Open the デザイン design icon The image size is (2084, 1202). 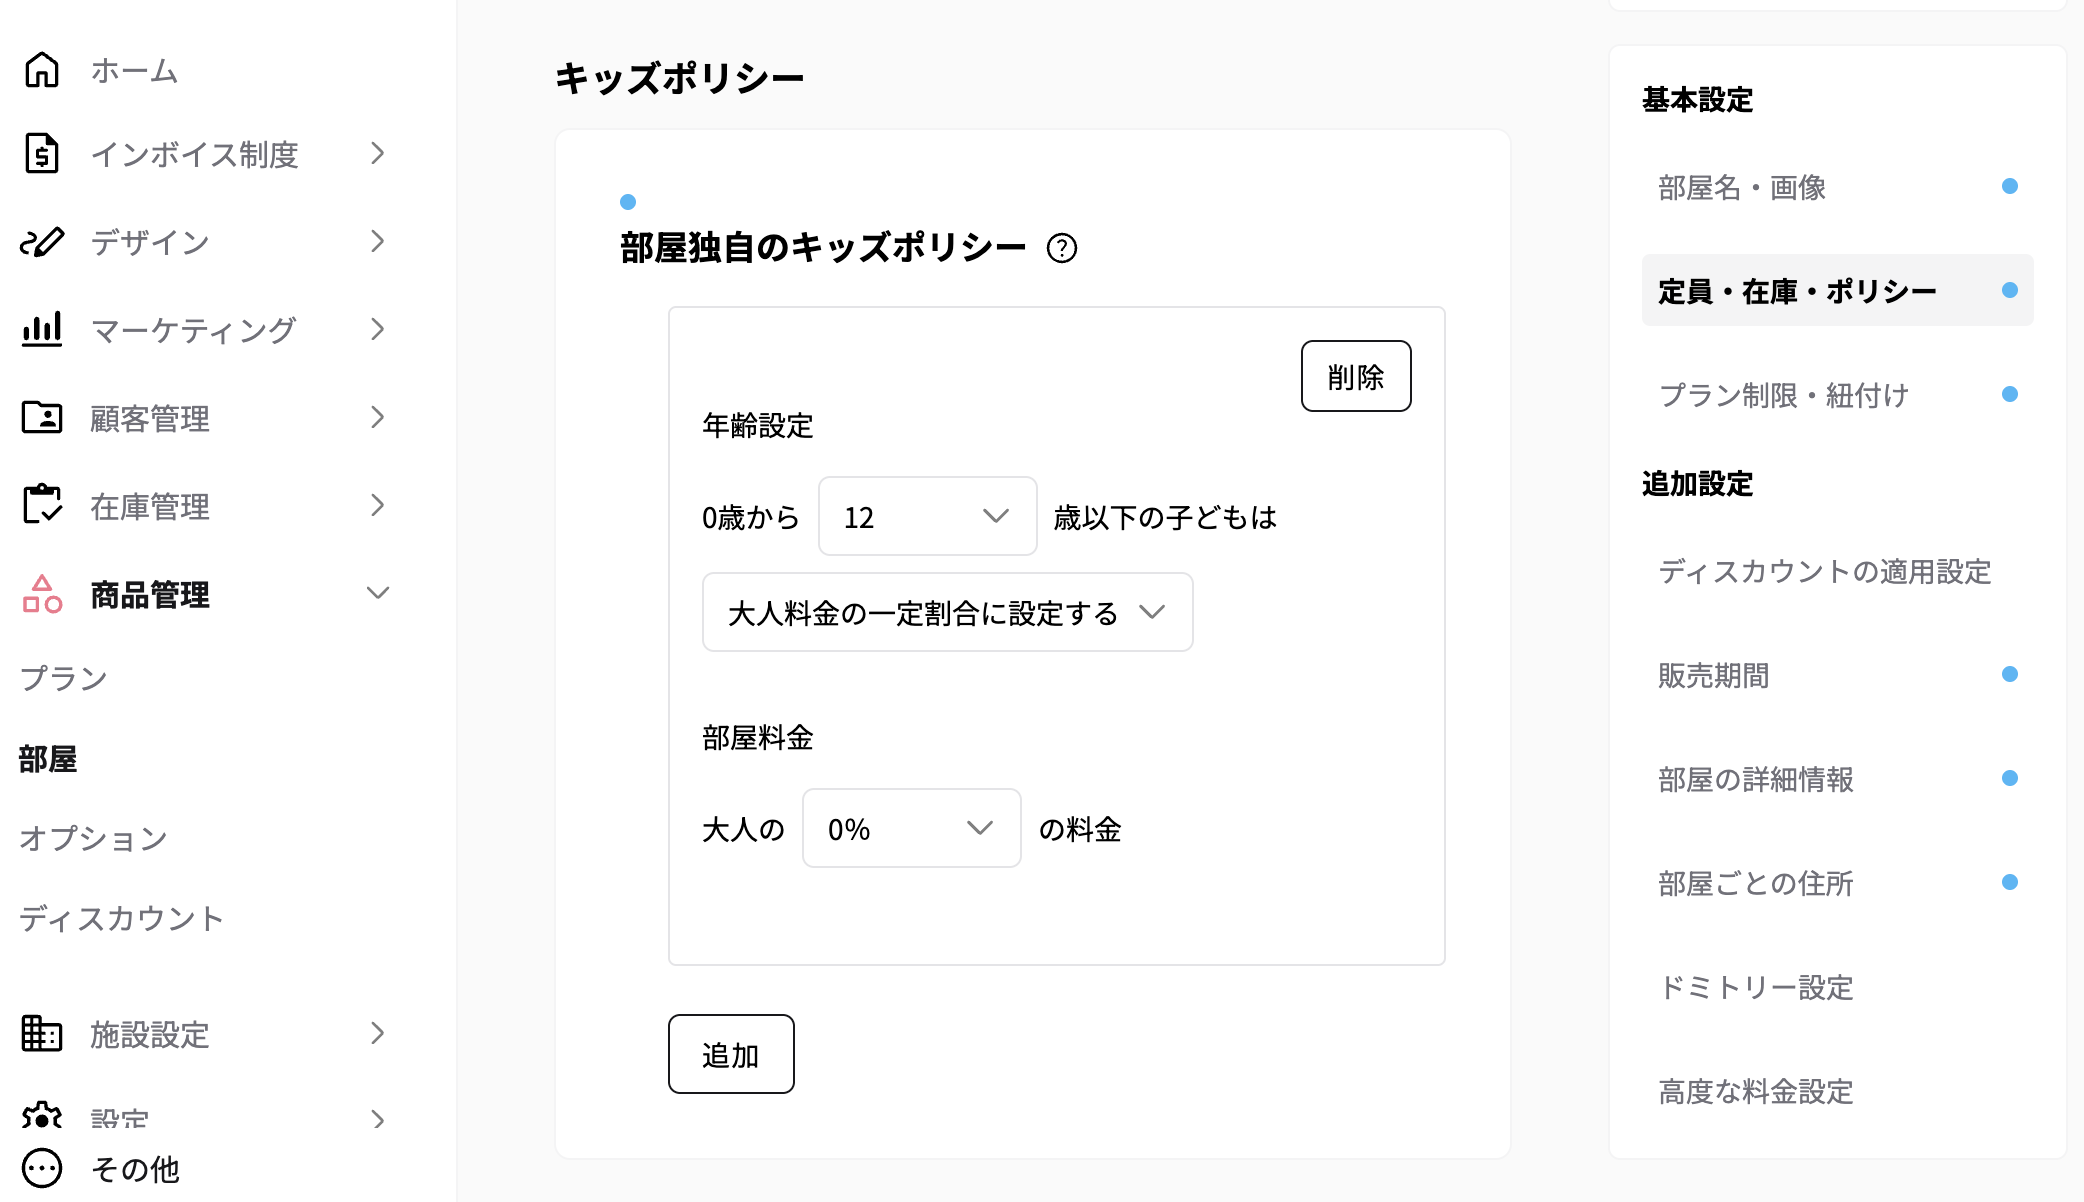pyautogui.click(x=41, y=241)
